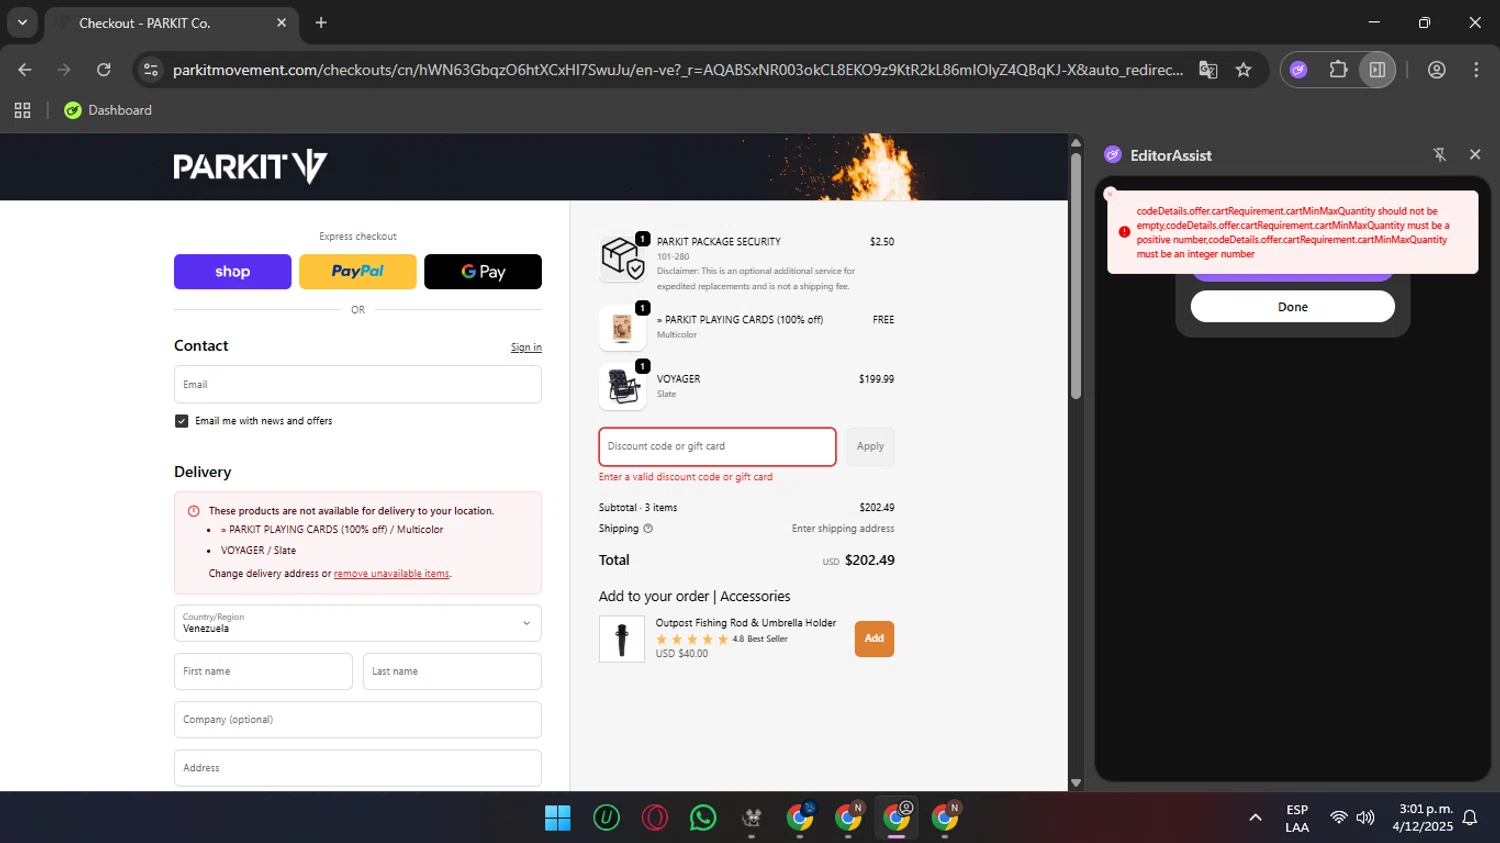Open WhatsApp from the taskbar
The image size is (1500, 843).
tap(703, 818)
